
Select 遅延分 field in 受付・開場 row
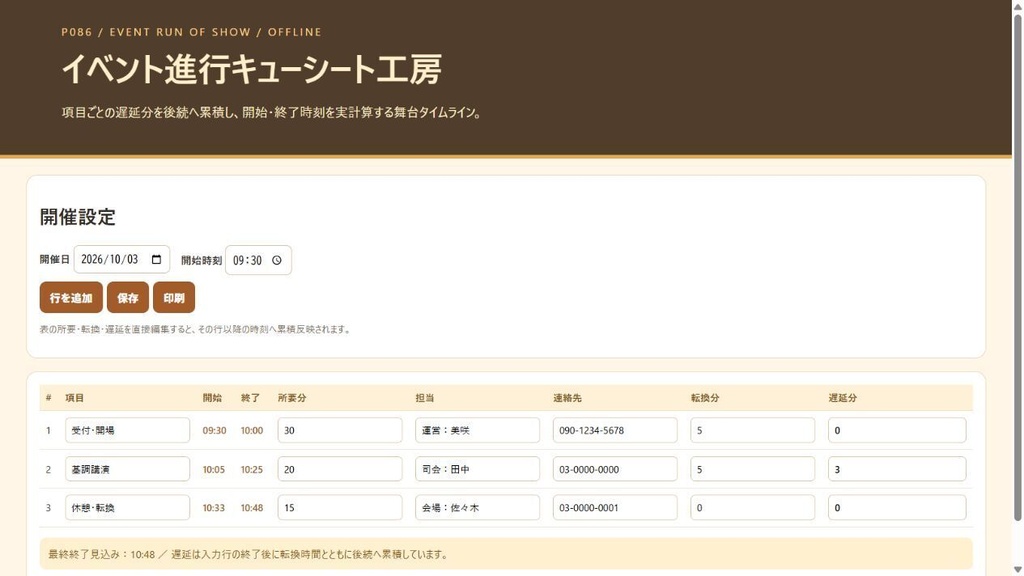tap(897, 430)
